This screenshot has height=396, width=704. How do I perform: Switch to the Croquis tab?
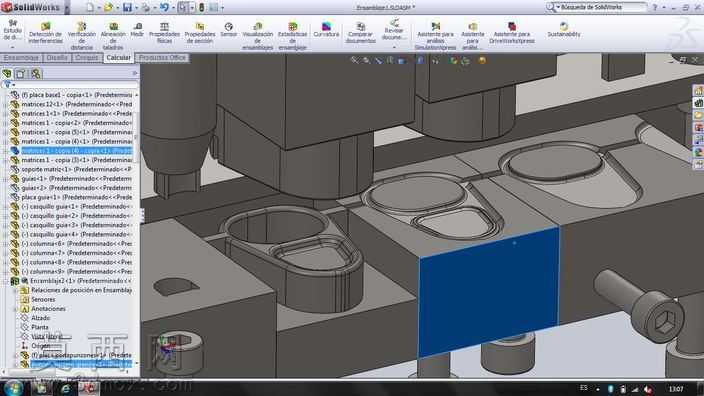[x=87, y=57]
